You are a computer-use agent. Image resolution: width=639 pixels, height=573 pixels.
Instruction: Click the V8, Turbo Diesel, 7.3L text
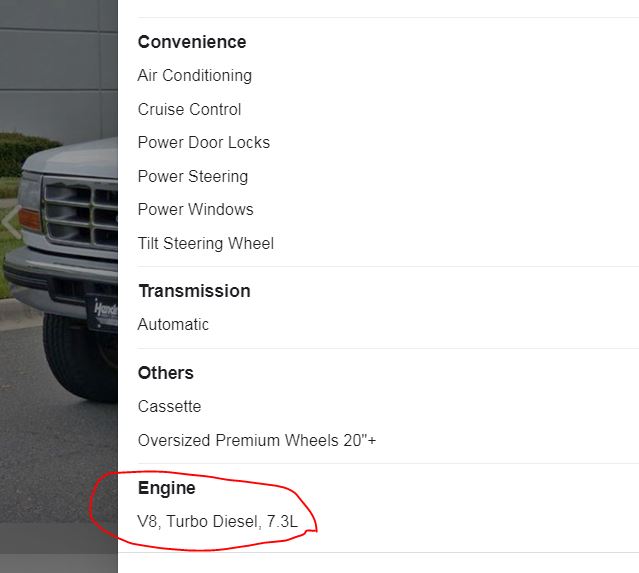[217, 521]
